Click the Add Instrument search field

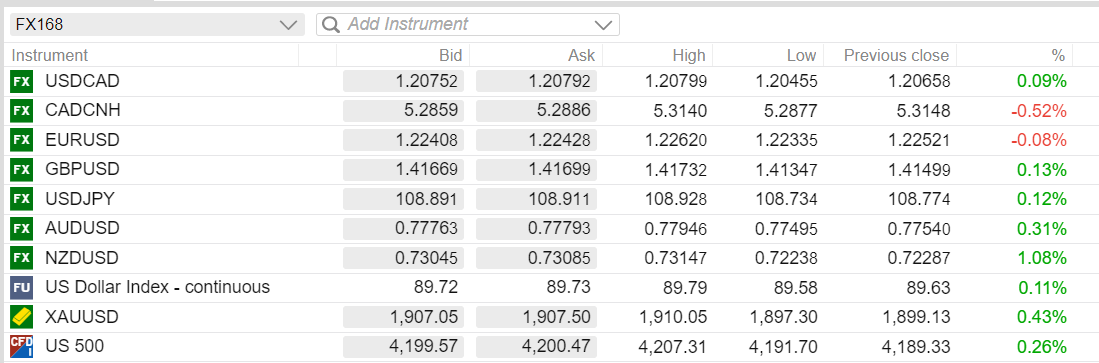(x=467, y=25)
